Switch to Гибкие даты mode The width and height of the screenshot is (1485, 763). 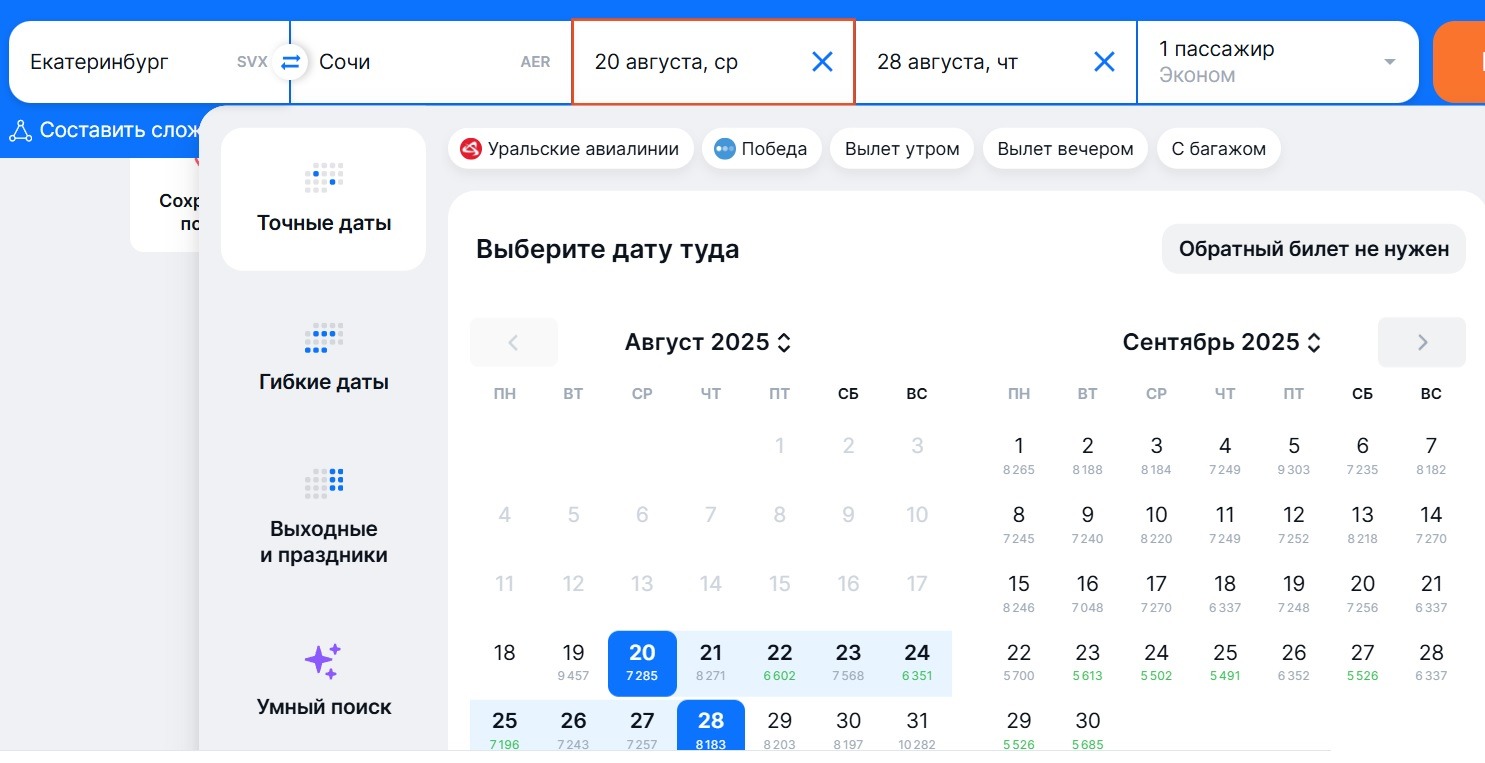click(x=323, y=358)
